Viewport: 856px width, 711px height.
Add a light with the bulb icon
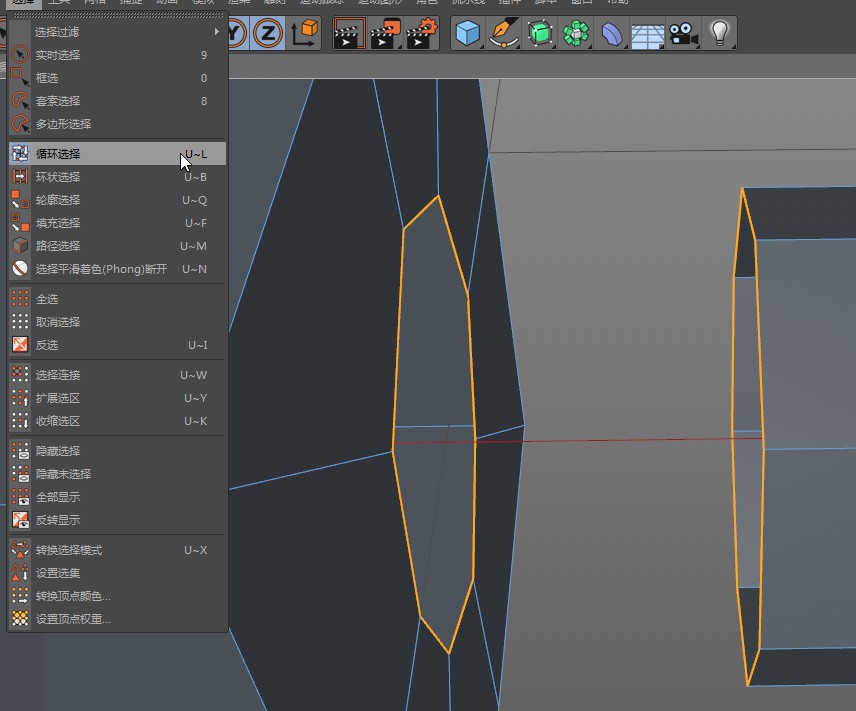[719, 34]
